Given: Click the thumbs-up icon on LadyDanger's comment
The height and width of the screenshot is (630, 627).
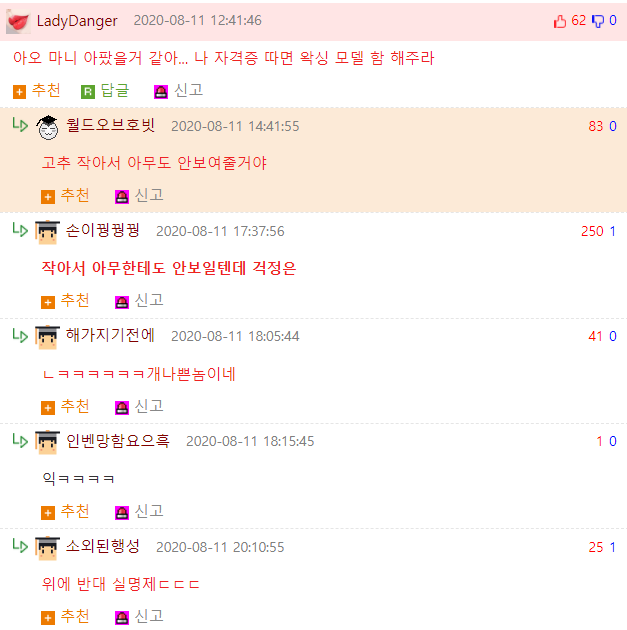Looking at the screenshot, I should [560, 21].
